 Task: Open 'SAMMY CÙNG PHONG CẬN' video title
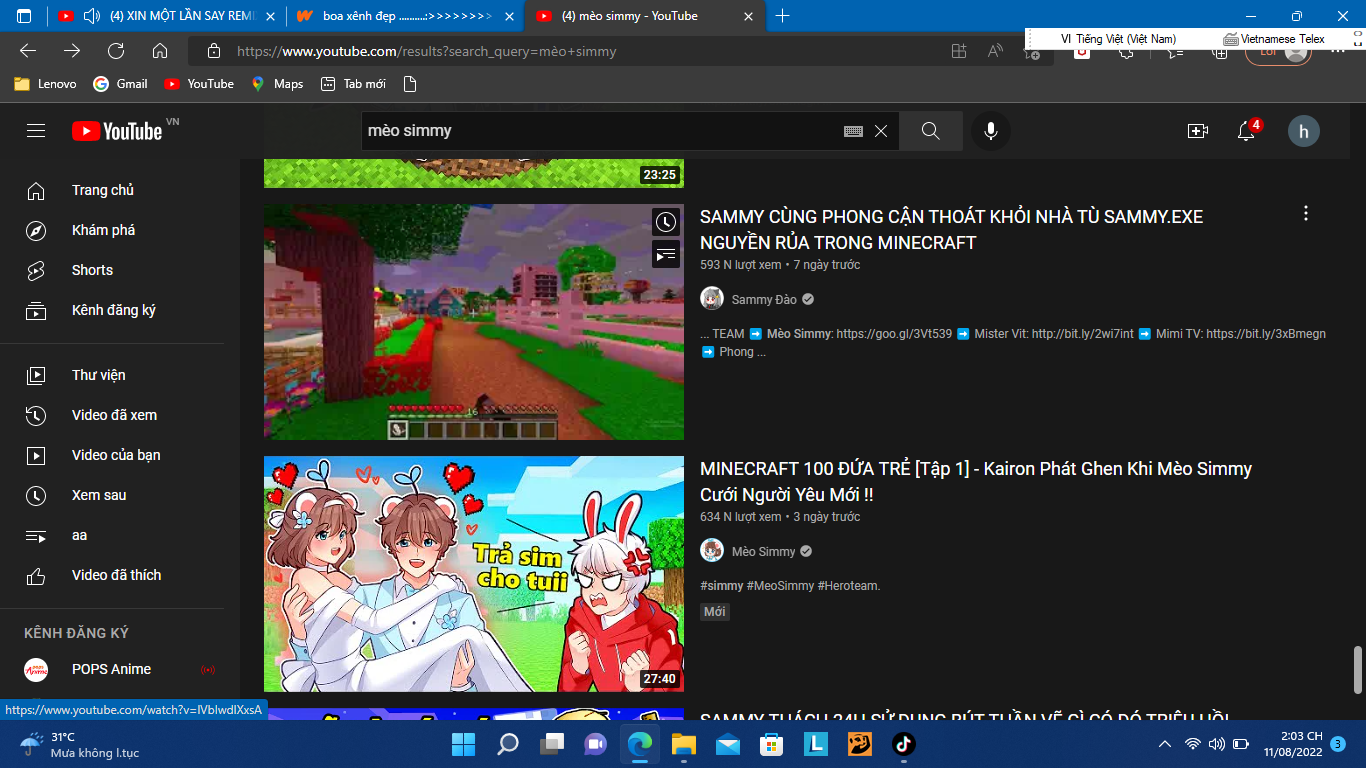click(x=951, y=229)
